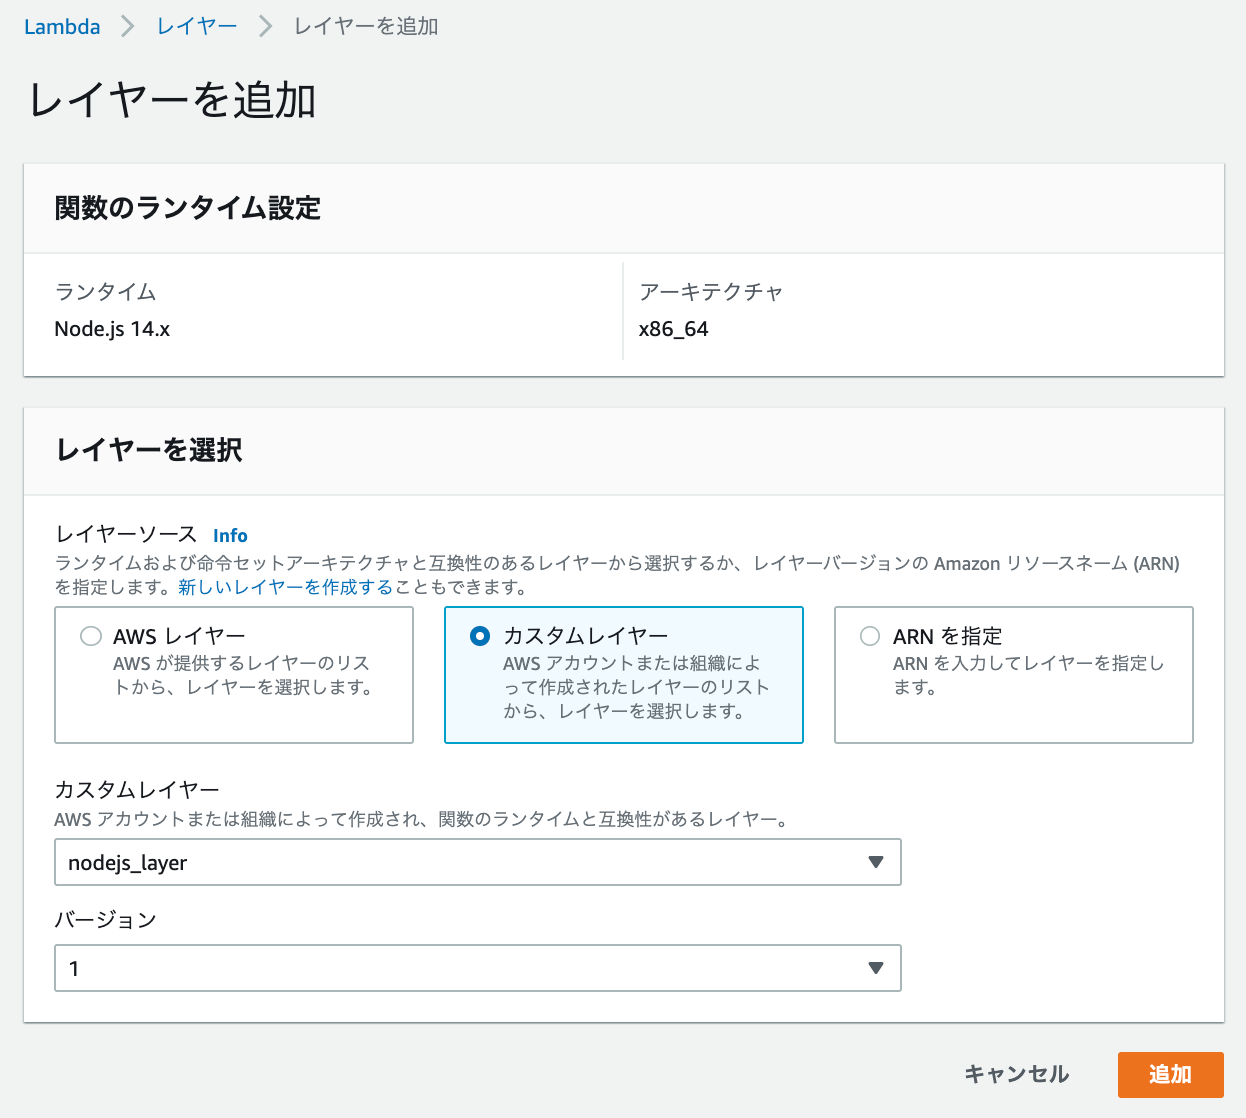This screenshot has height=1118, width=1246.
Task: Navigate to レイヤー via the breadcrumb
Action: pyautogui.click(x=196, y=27)
